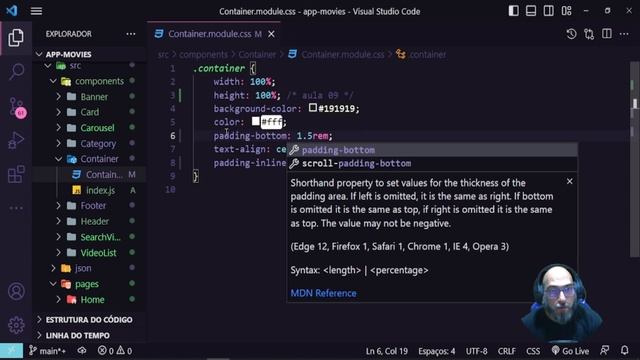The width and height of the screenshot is (640, 360).
Task: Open notifications bell icon
Action: [x=624, y=351]
